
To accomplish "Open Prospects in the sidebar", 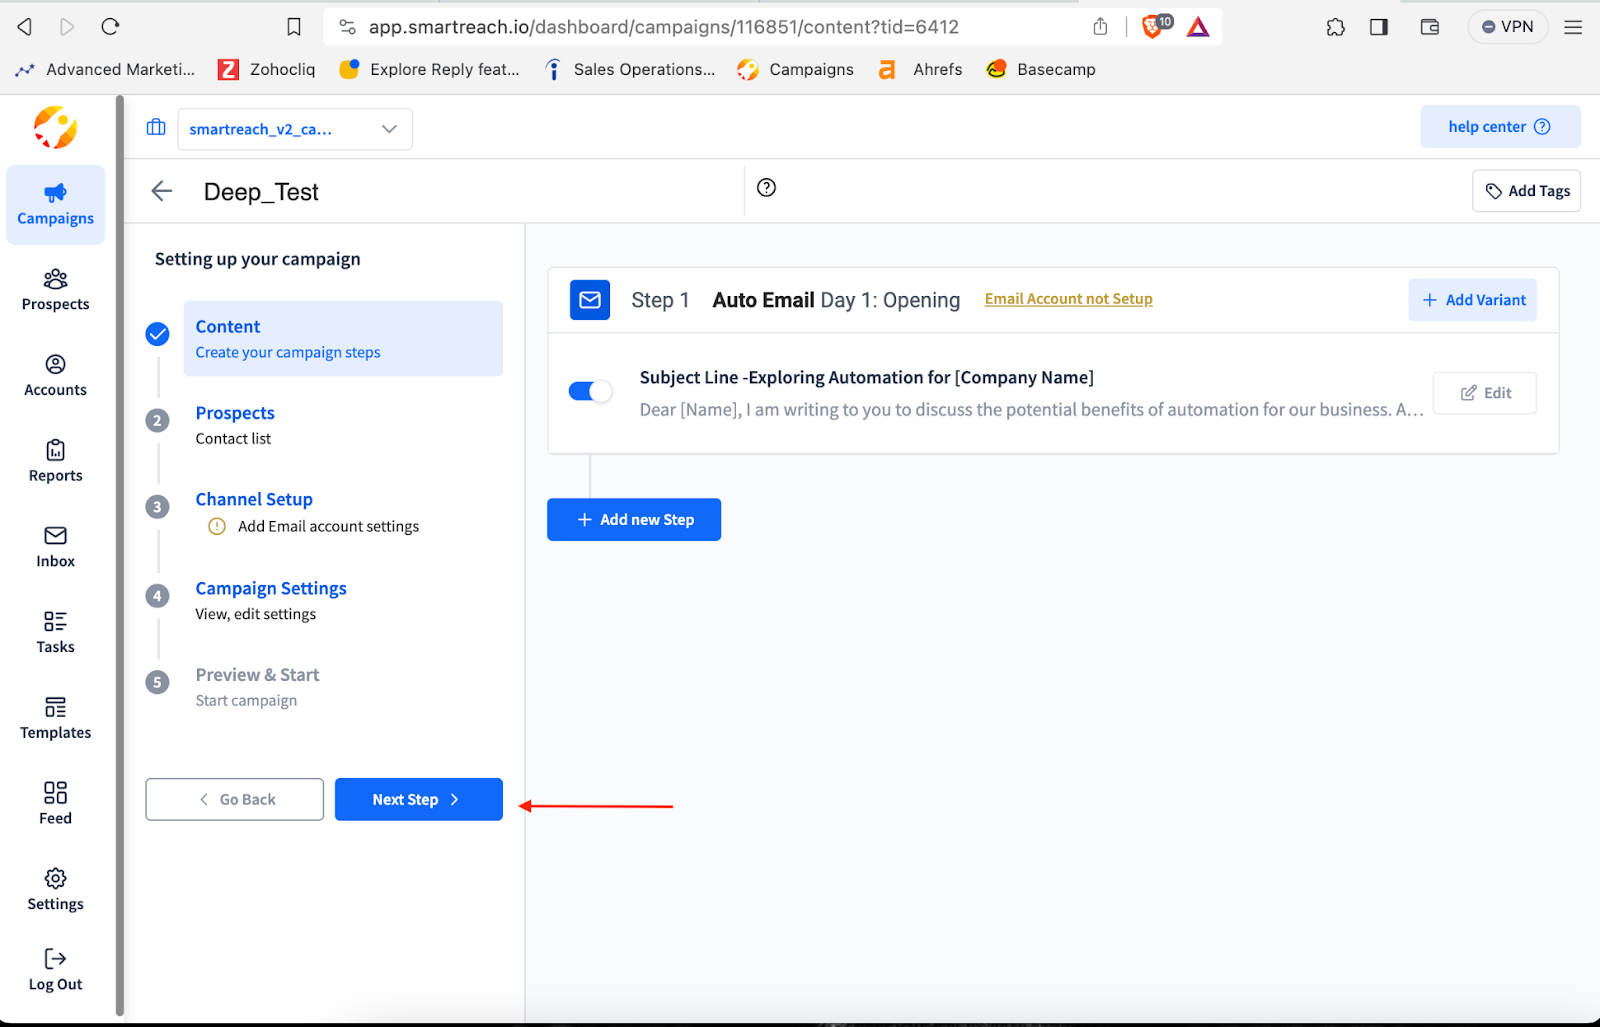I will [x=55, y=290].
